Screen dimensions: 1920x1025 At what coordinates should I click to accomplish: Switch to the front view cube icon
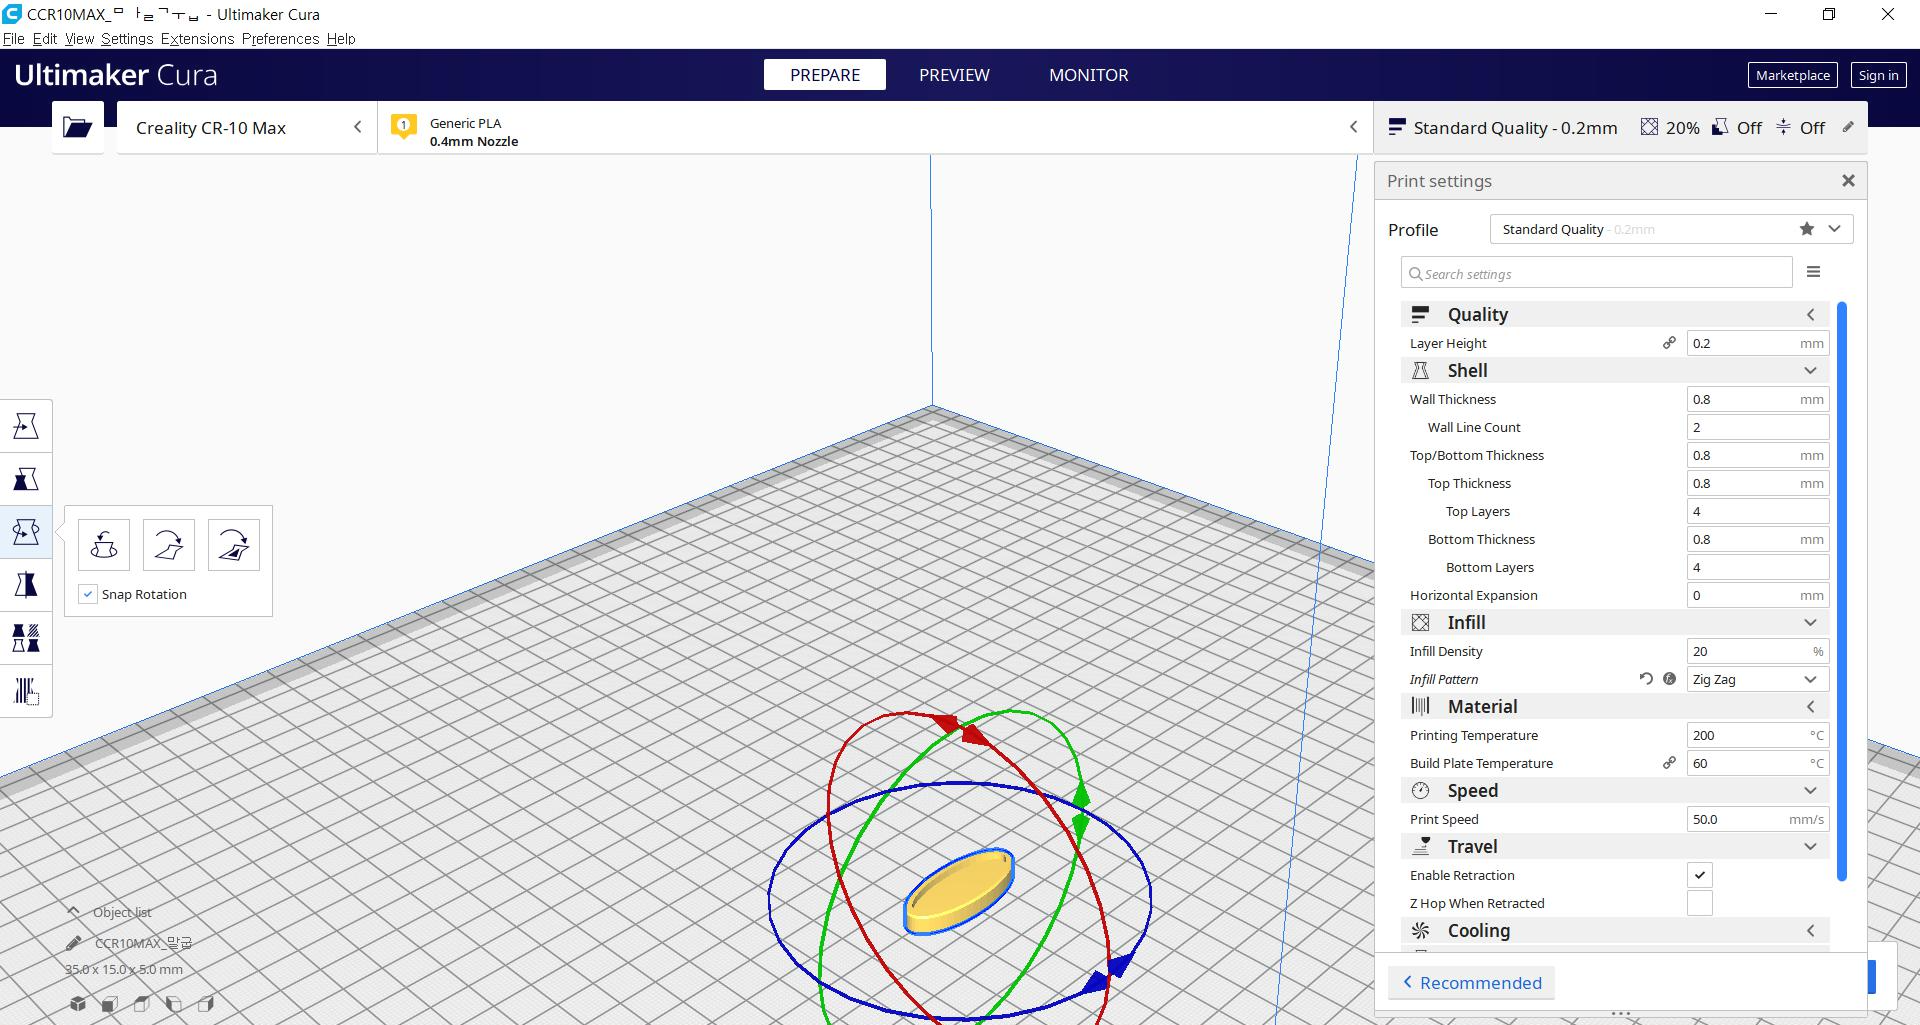[110, 1004]
